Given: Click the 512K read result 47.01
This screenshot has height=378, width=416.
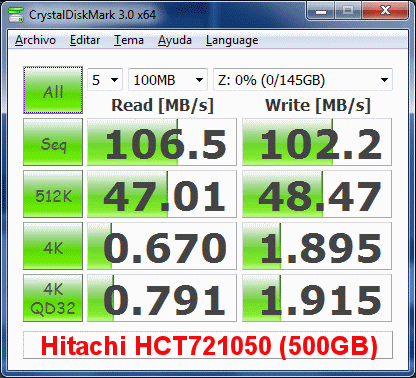Looking at the screenshot, I should [162, 194].
